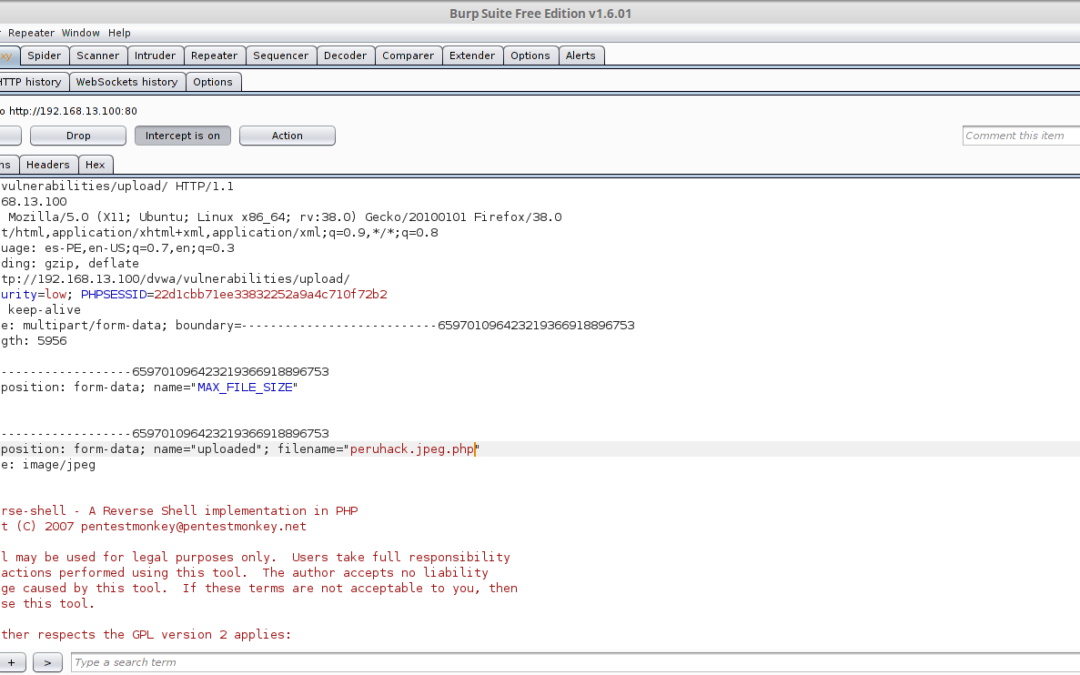The width and height of the screenshot is (1080, 675).
Task: Click the vulnerabilities/upload/ HTTP/1.1 request line
Action: 117,186
